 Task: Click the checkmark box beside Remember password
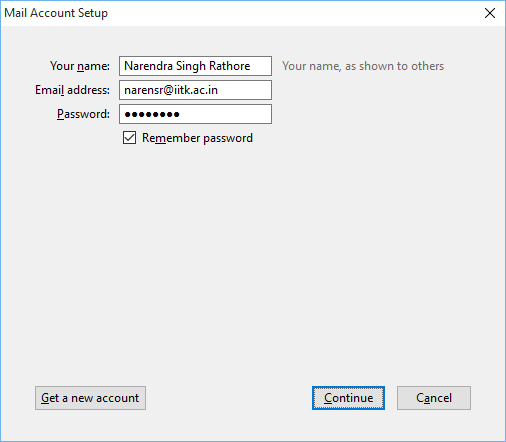pos(129,138)
